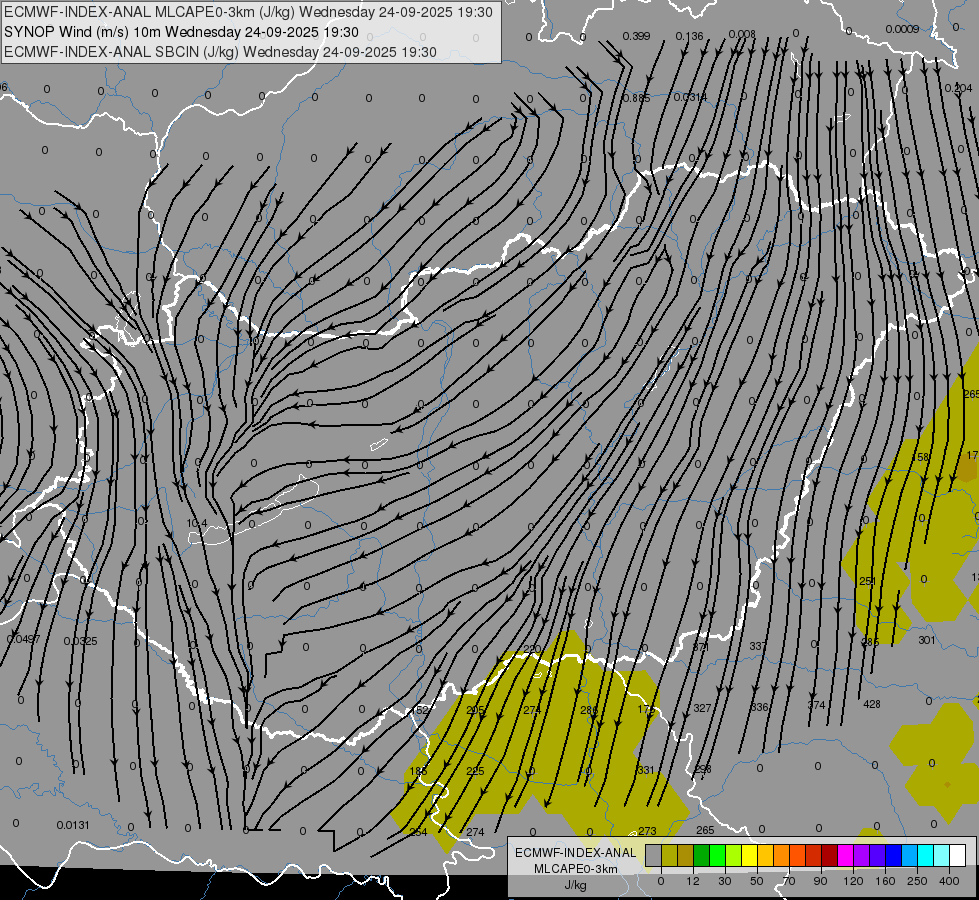
Task: Choose the cyan legend swatch before 400
Action: click(x=925, y=855)
